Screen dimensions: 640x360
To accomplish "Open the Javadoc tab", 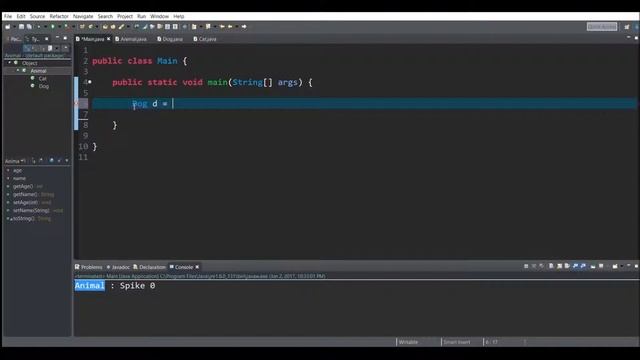I will point(118,267).
